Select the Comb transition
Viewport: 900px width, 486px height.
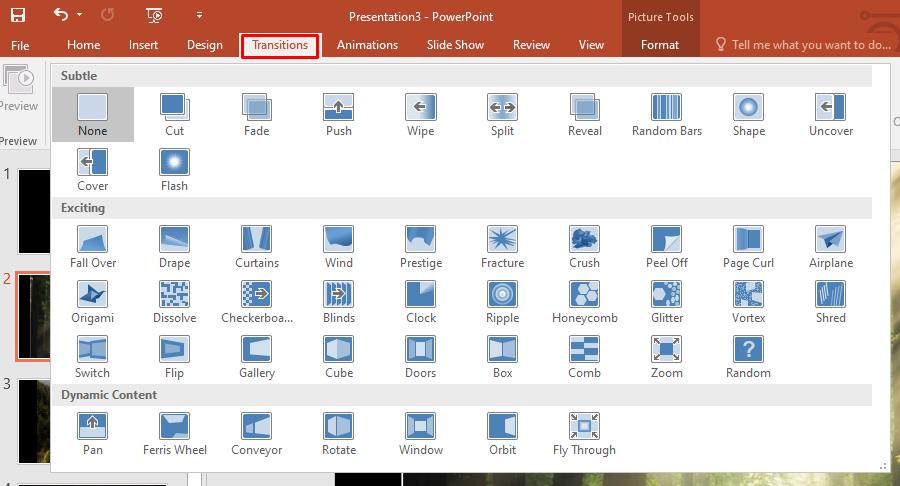click(584, 357)
